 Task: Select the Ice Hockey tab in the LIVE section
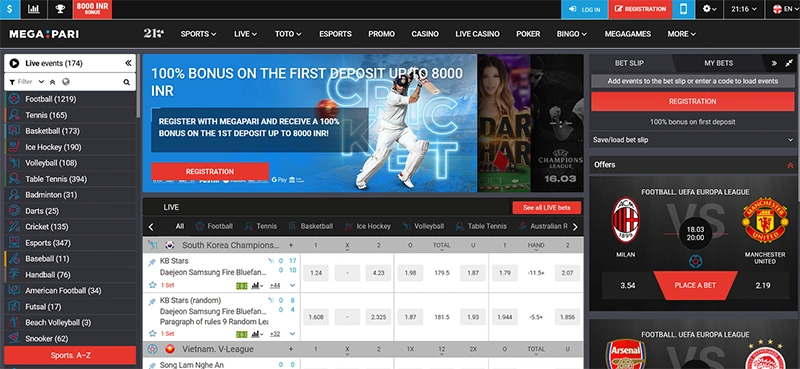(x=367, y=226)
